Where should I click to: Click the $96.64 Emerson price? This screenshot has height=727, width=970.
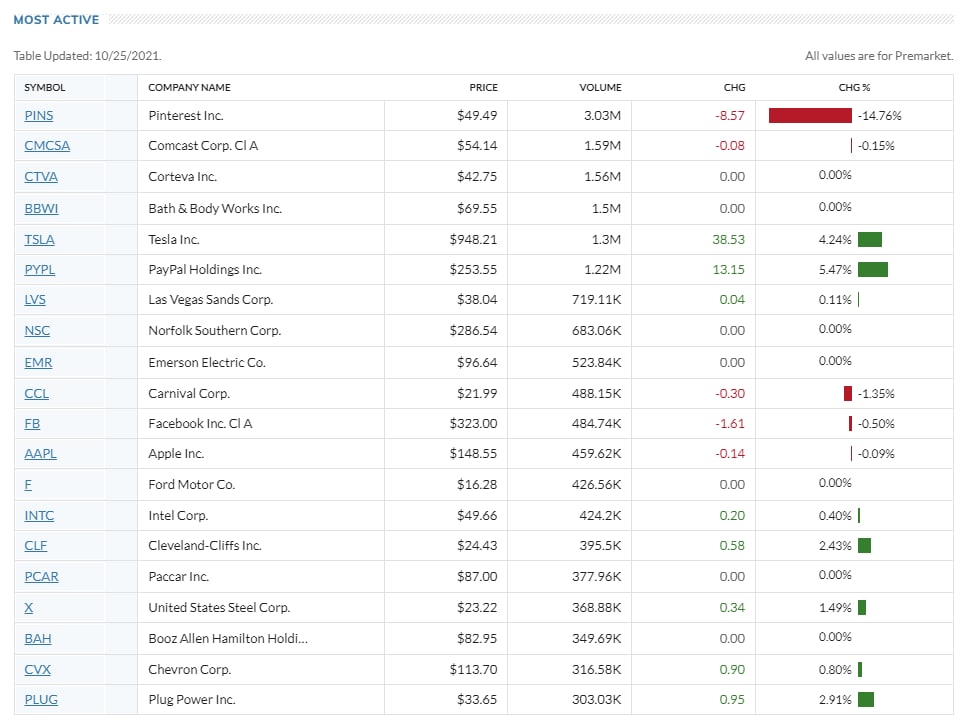pos(477,363)
